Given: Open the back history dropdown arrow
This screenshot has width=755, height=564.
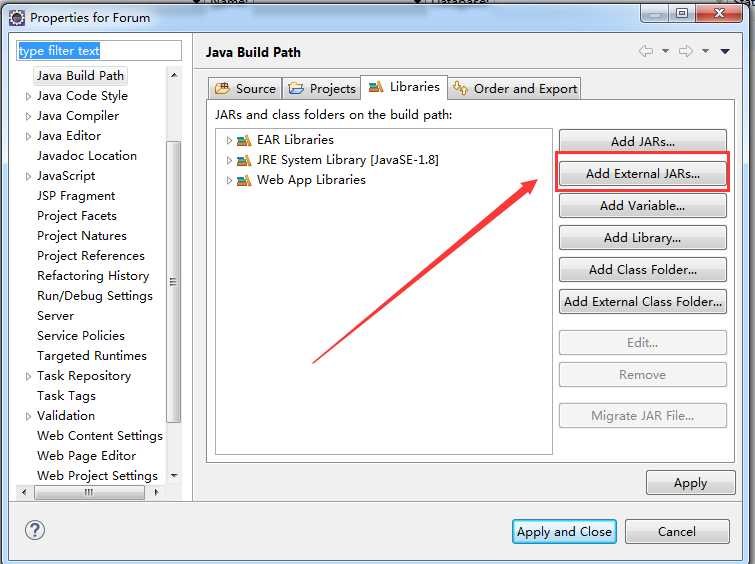Looking at the screenshot, I should pos(665,51).
